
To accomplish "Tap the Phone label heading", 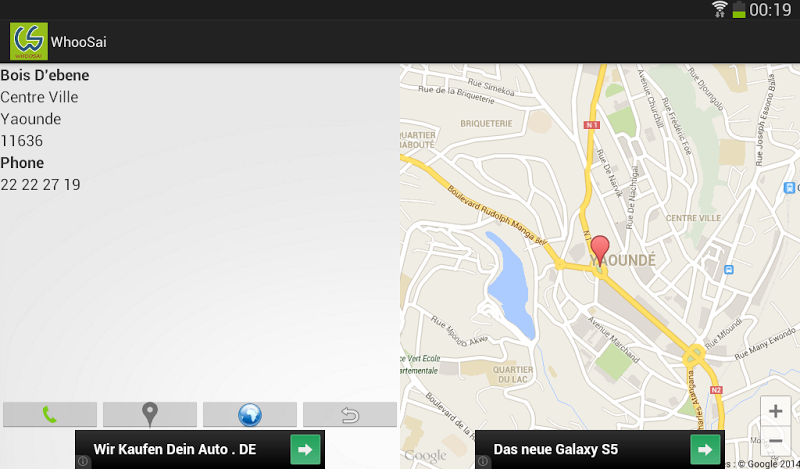I will coord(22,163).
